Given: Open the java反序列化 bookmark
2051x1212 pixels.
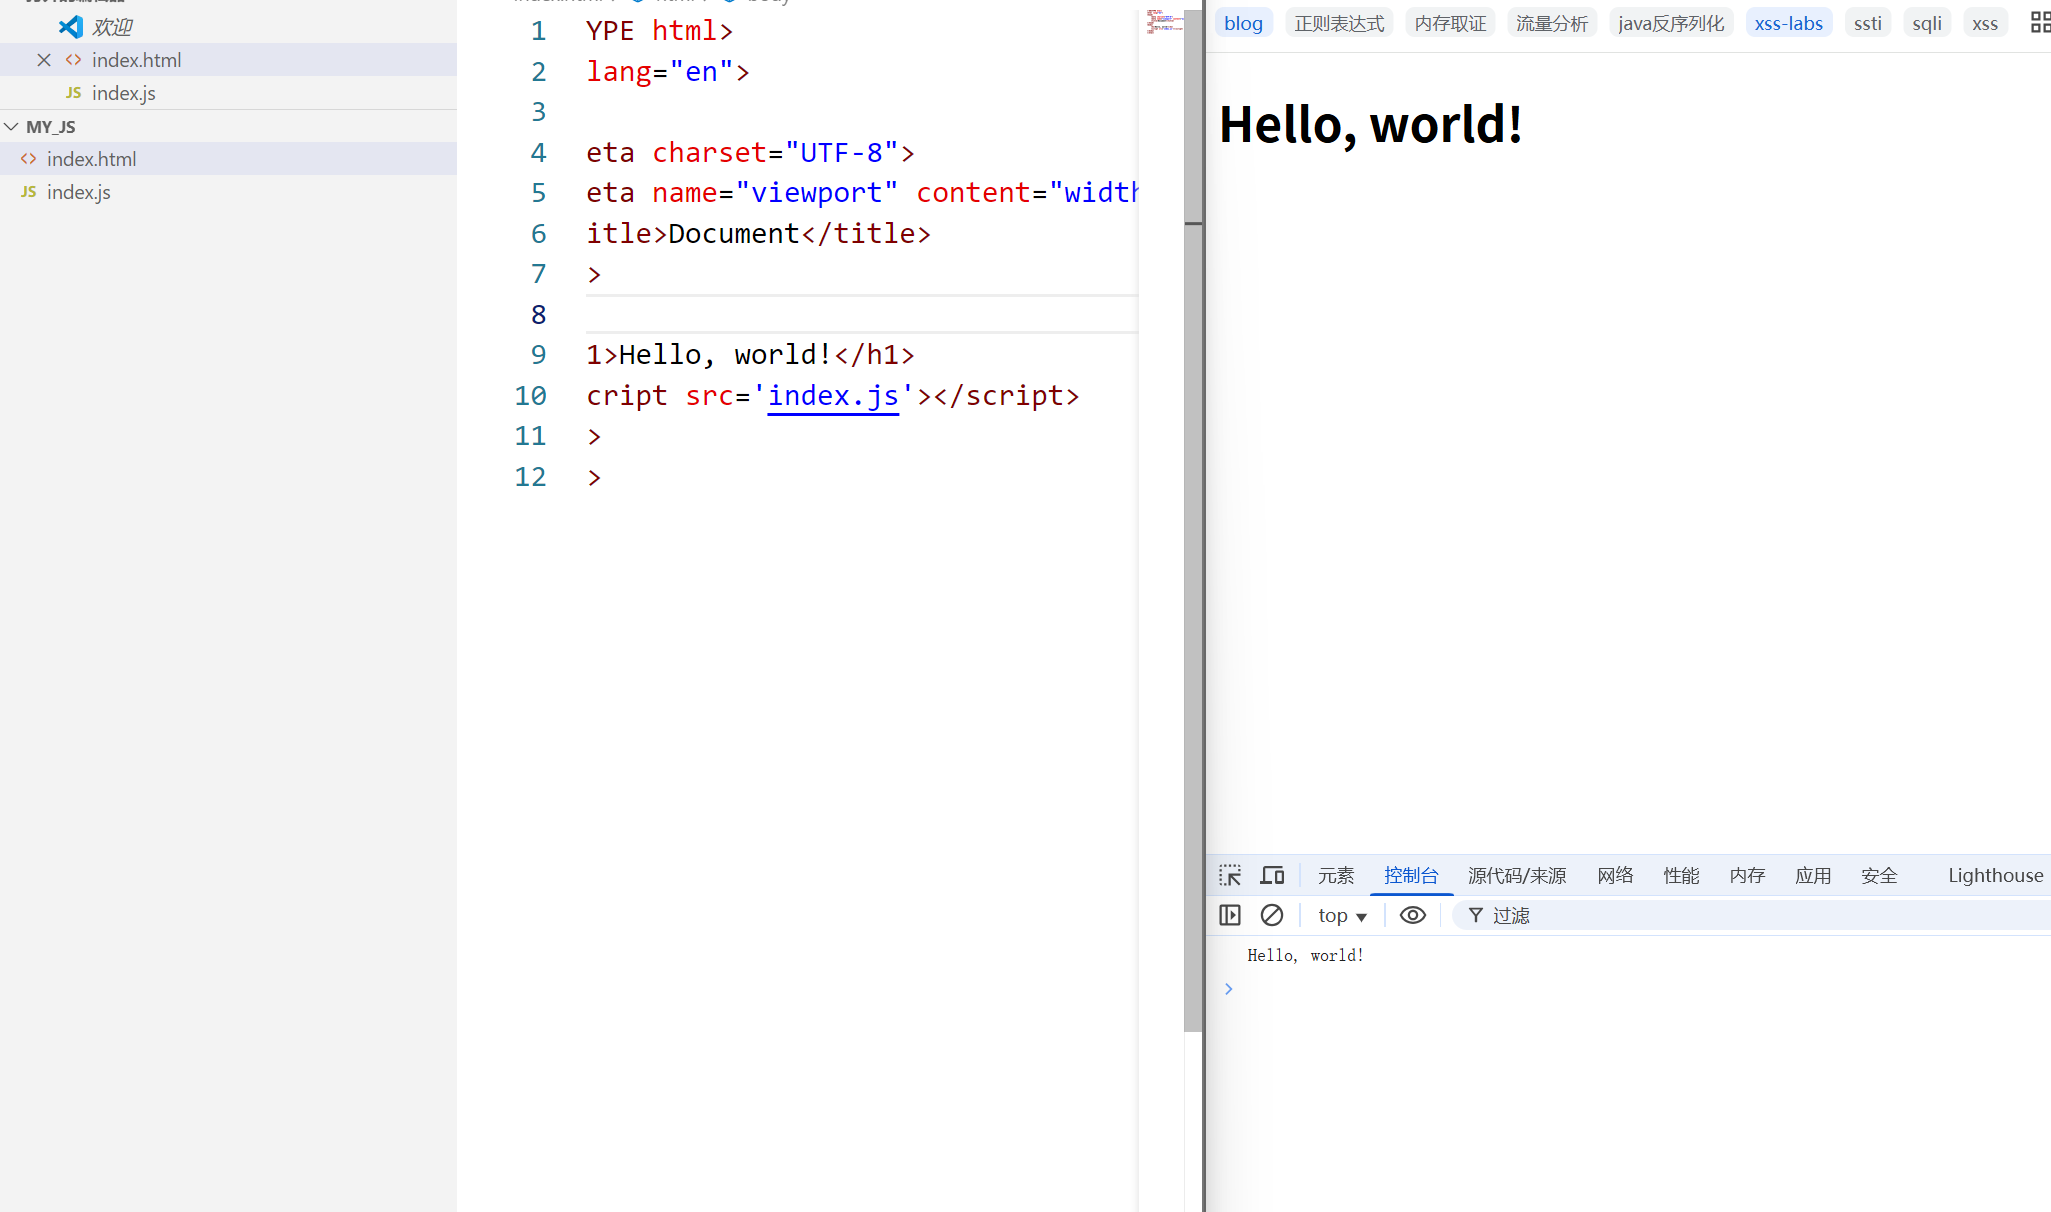Looking at the screenshot, I should point(1671,23).
